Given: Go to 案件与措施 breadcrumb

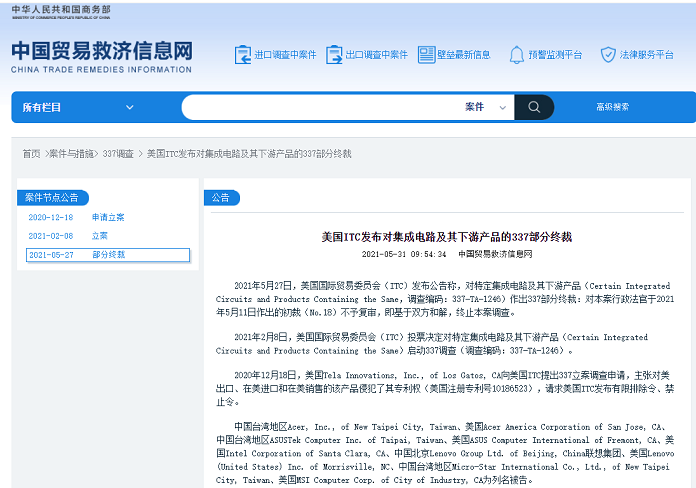Looking at the screenshot, I should coord(71,154).
